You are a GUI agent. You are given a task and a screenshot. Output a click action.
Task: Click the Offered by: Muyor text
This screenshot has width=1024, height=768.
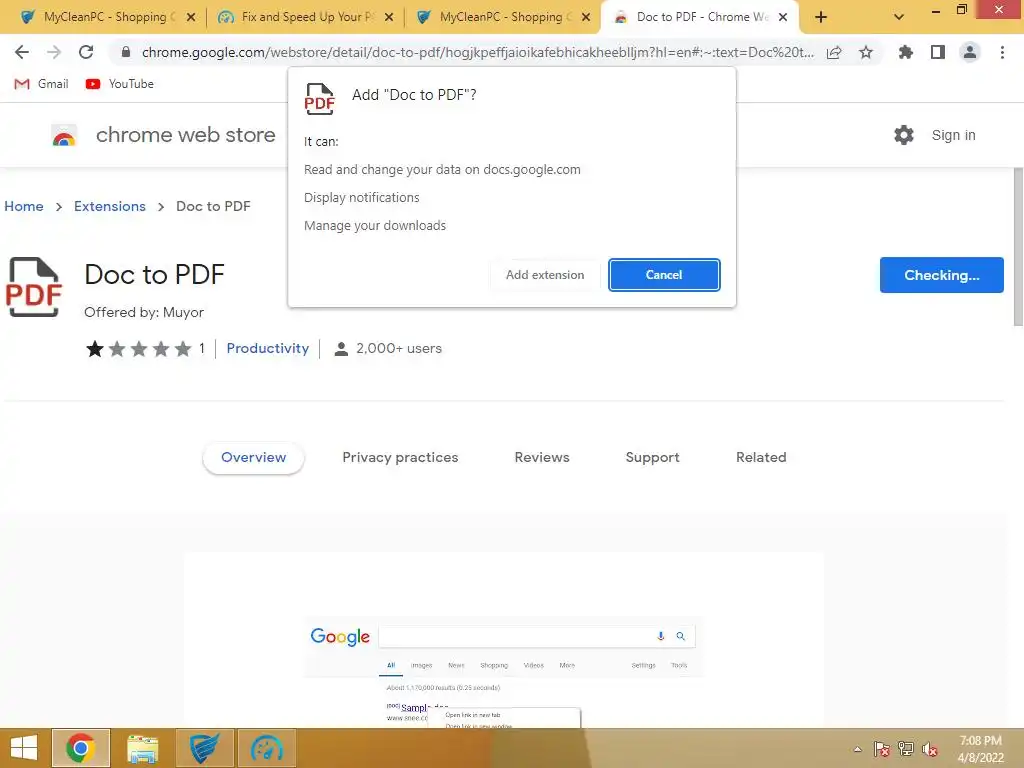(144, 312)
